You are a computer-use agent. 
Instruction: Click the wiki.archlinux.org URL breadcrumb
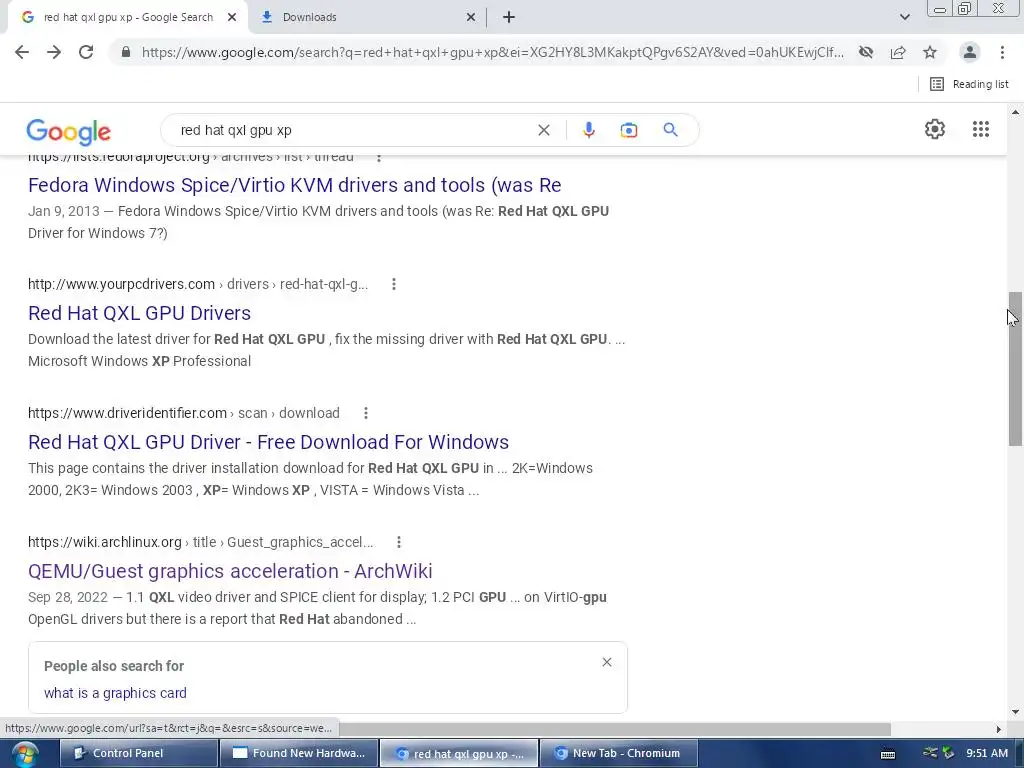pyautogui.click(x=200, y=542)
